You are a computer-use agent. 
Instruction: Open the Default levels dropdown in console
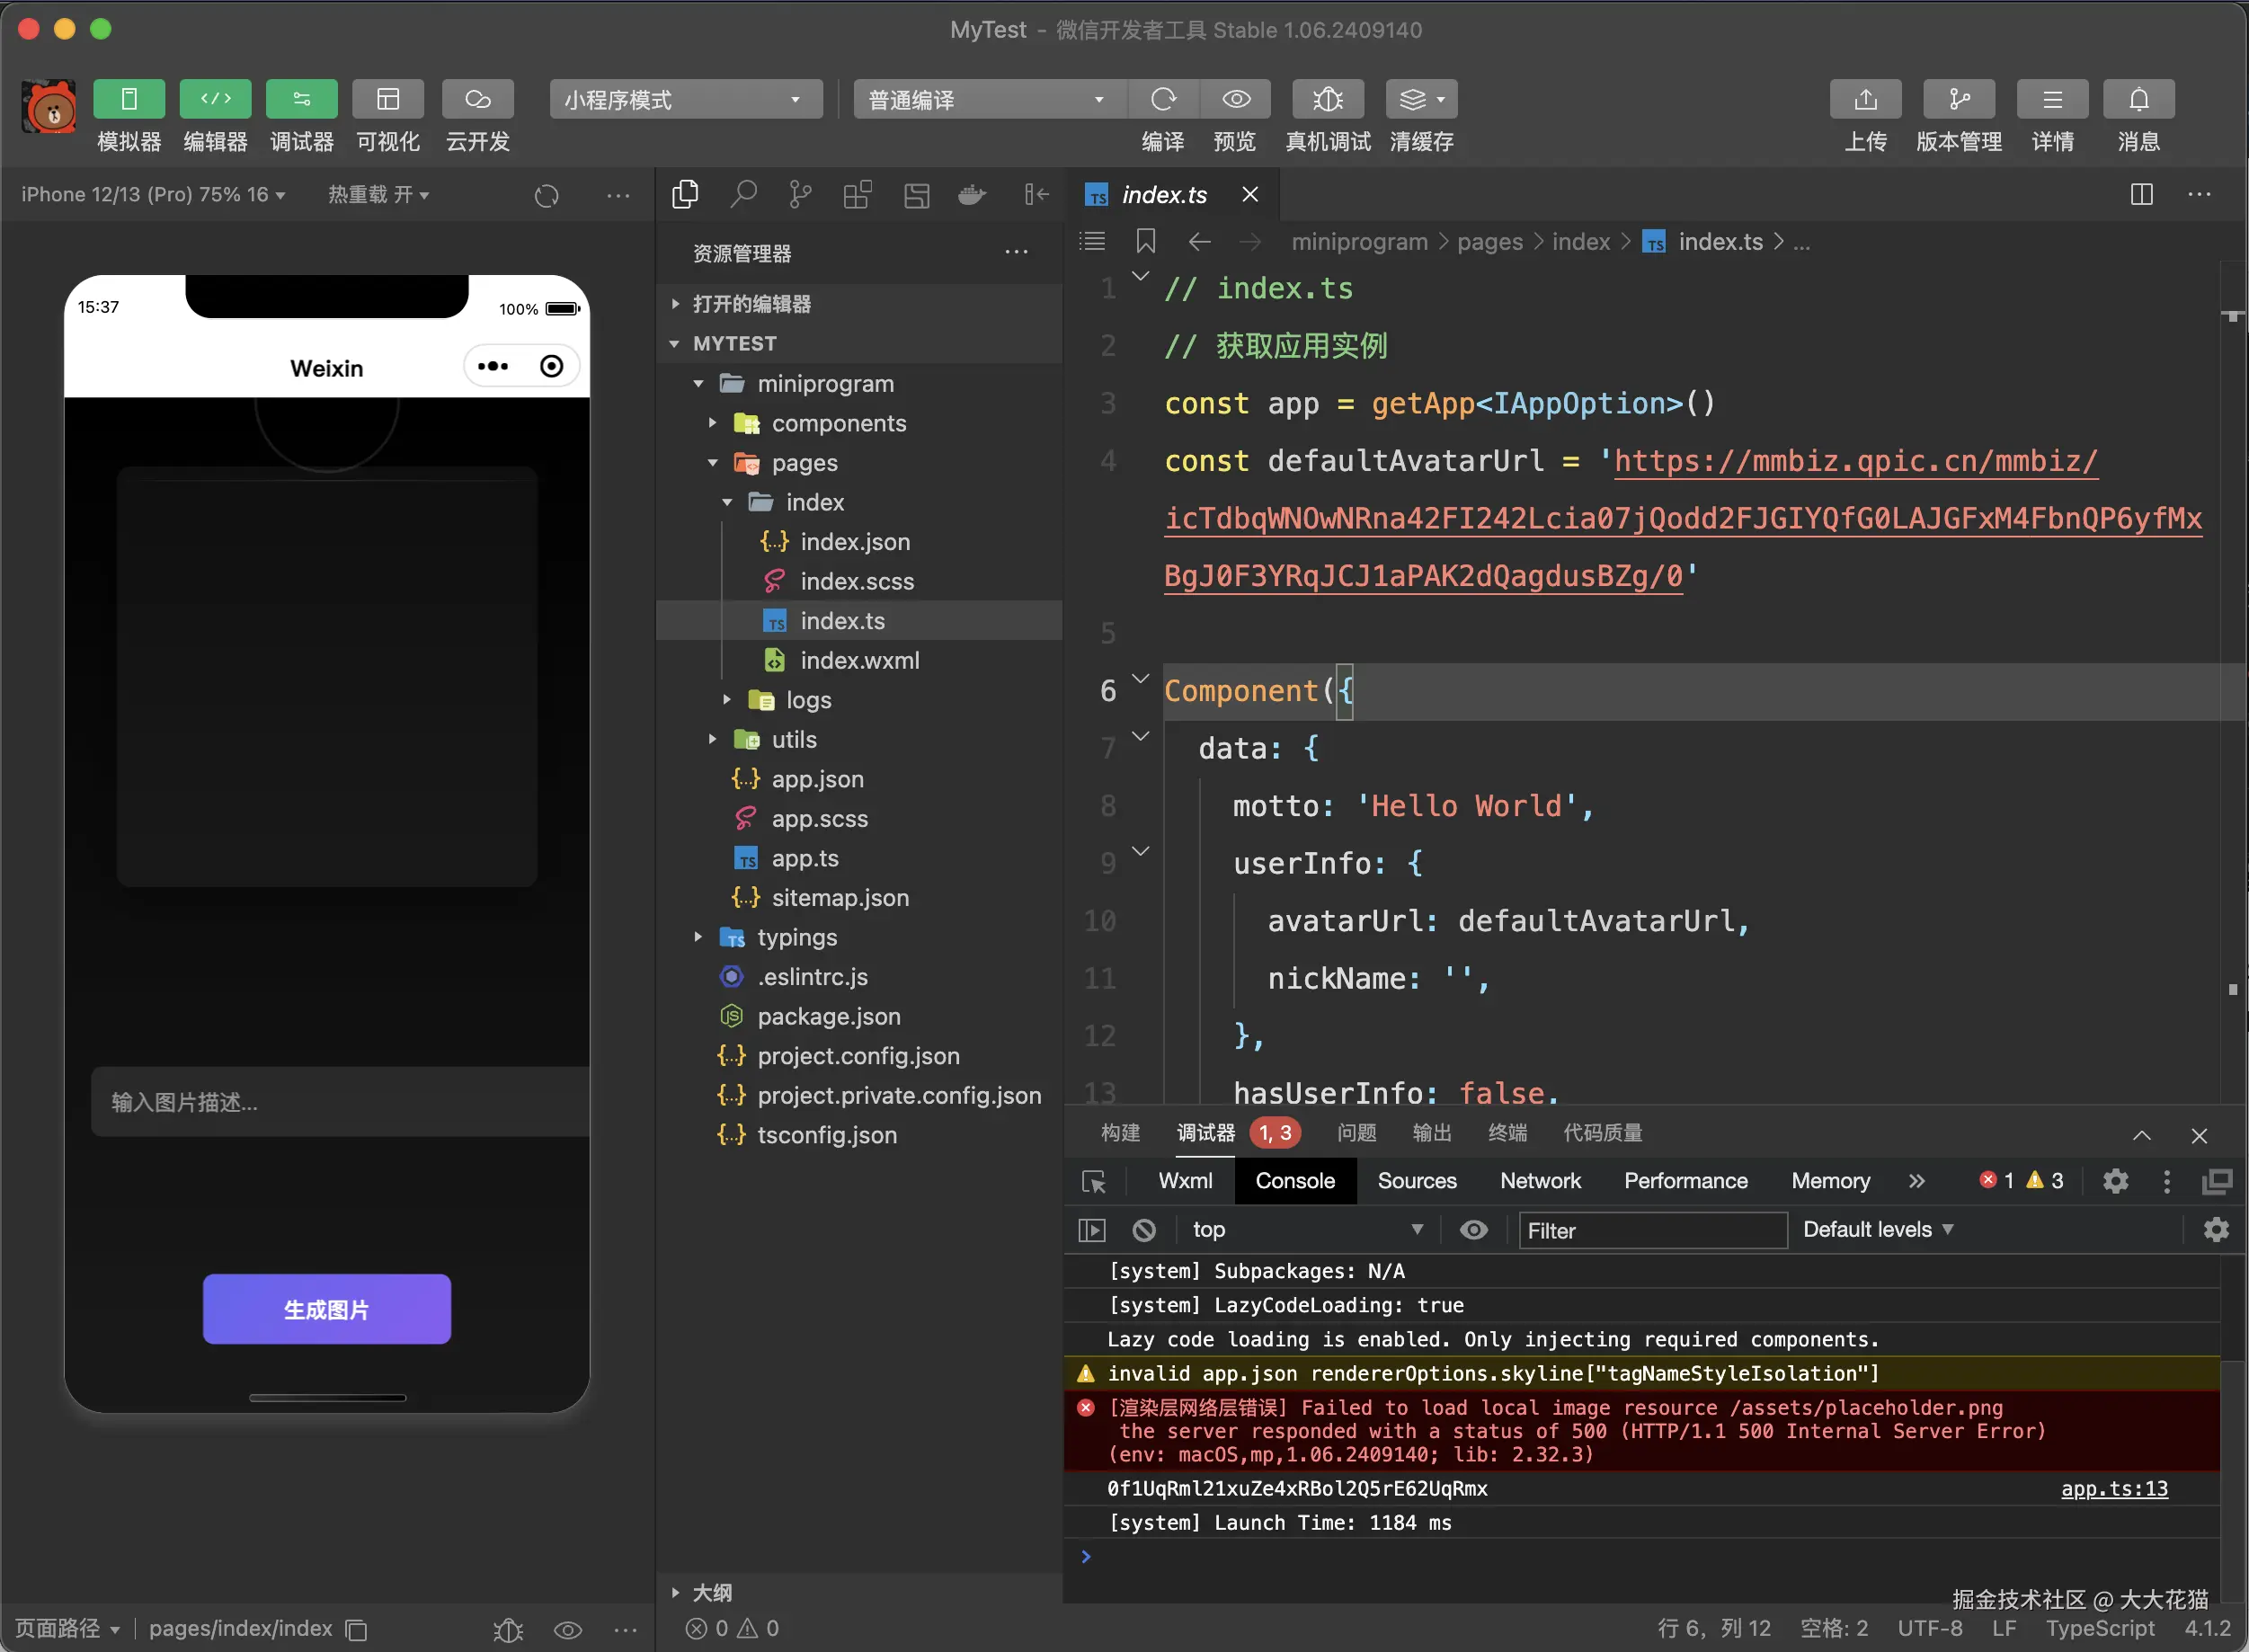(1877, 1230)
